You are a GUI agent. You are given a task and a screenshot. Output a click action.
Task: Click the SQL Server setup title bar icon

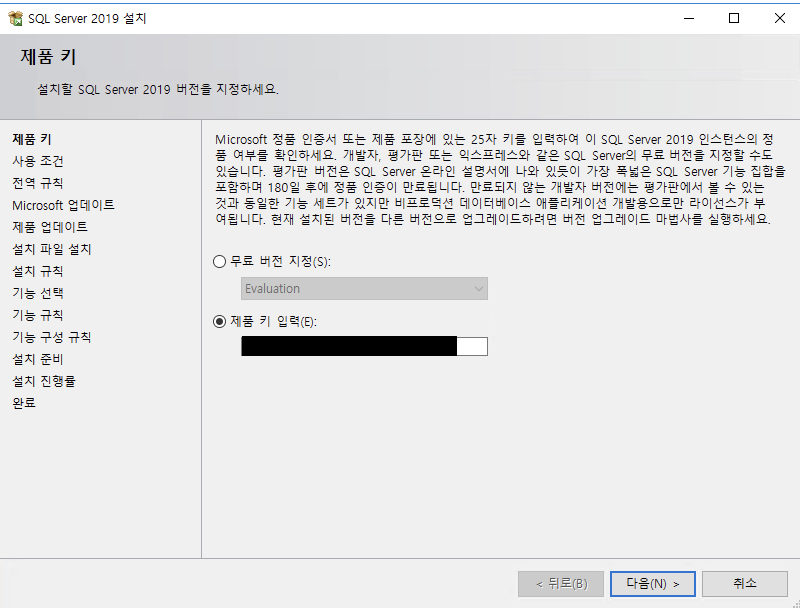(15, 18)
